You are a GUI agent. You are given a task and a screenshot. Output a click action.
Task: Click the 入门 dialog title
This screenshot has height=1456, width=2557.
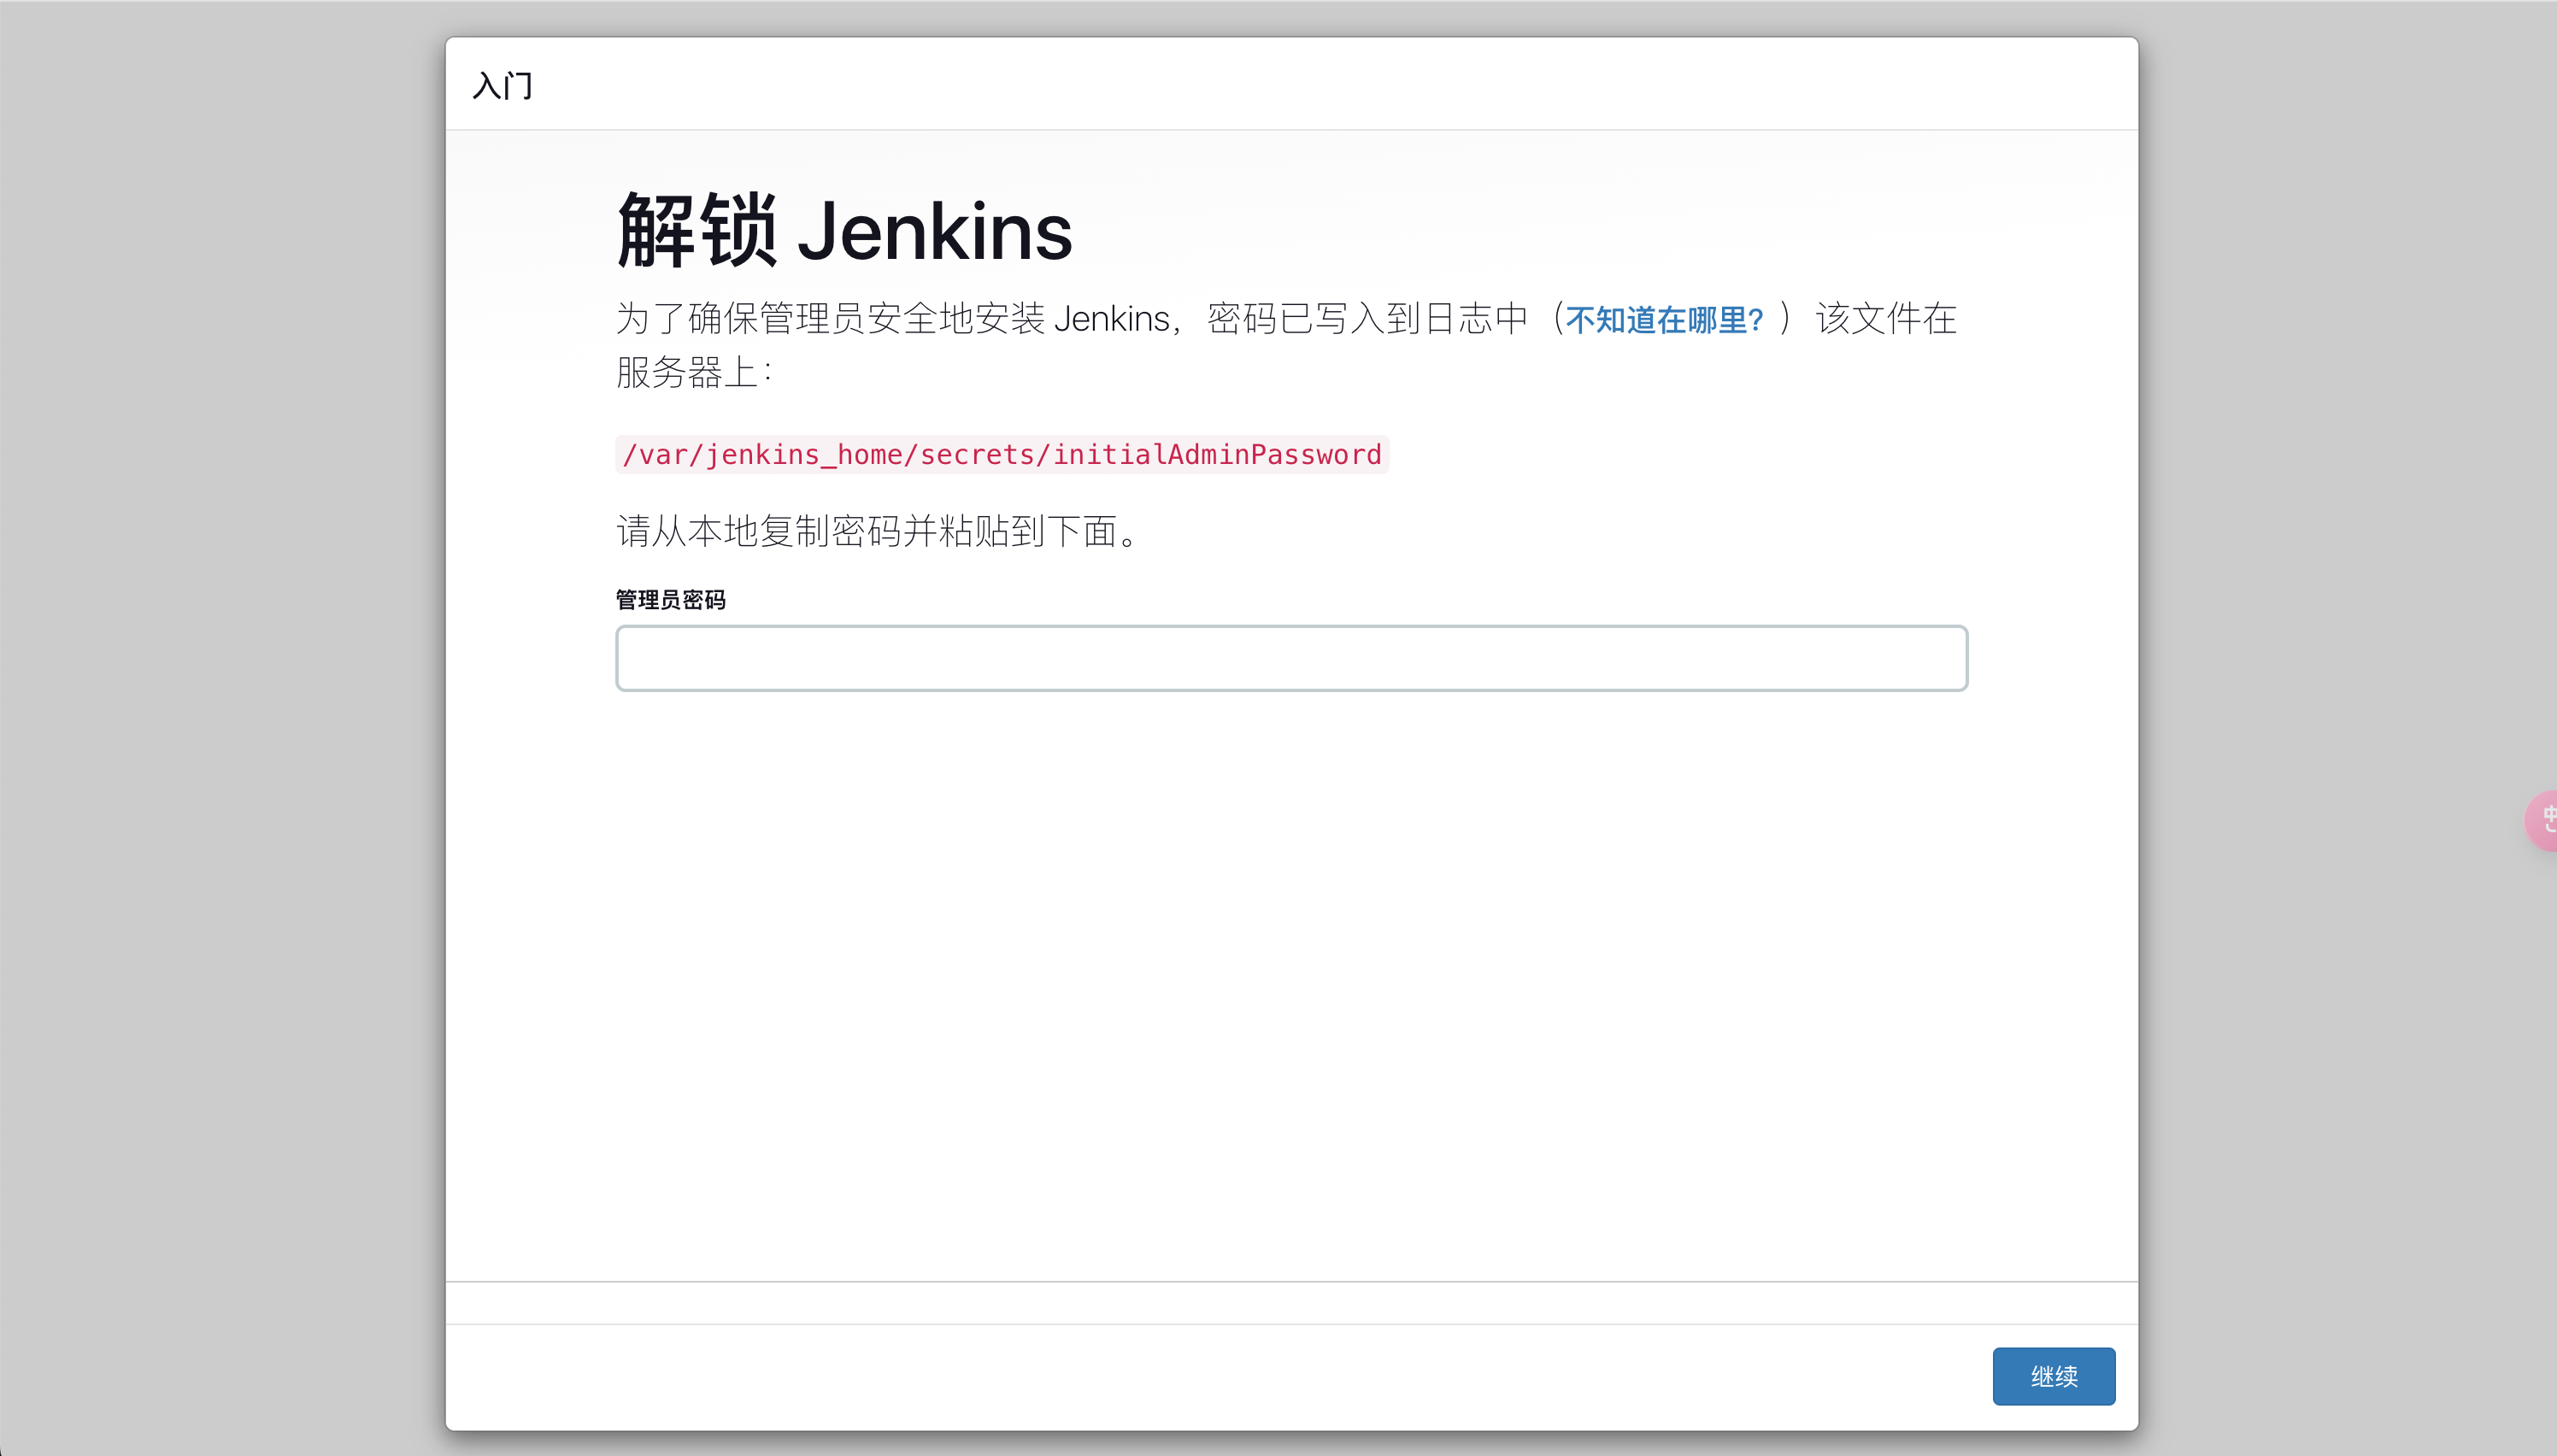pyautogui.click(x=503, y=86)
